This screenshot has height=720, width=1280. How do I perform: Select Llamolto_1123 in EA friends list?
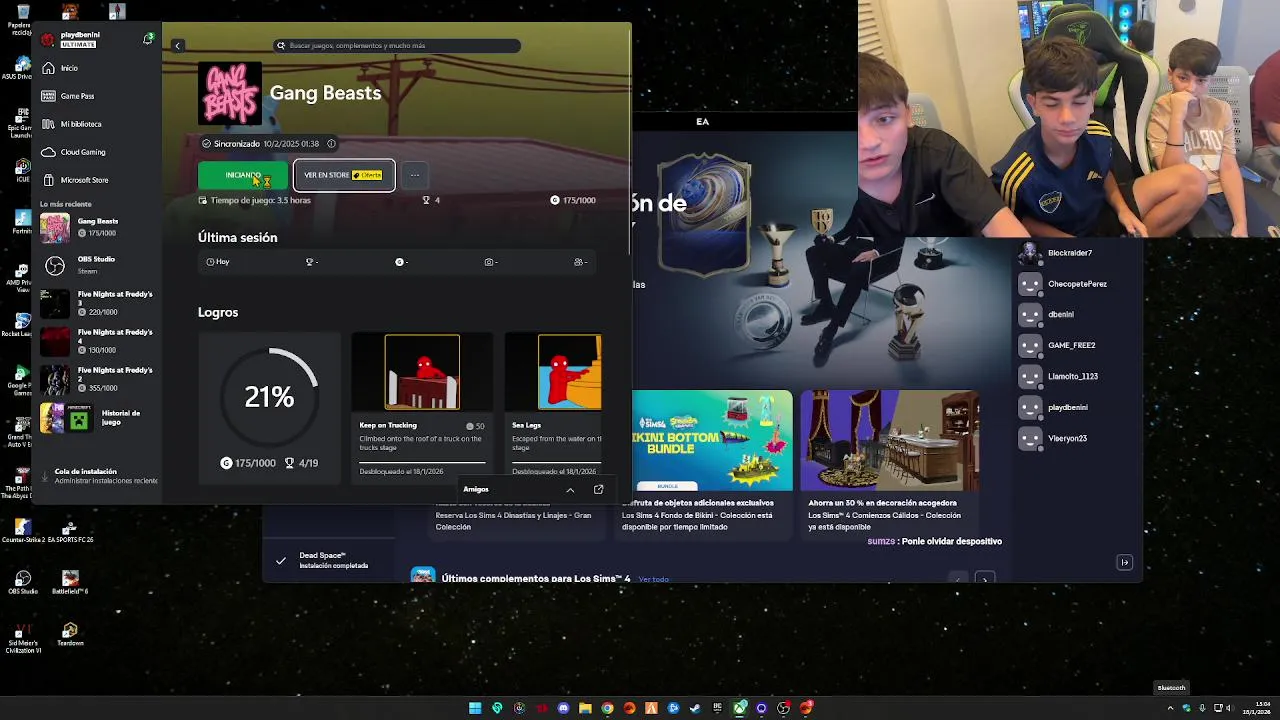[1072, 376]
